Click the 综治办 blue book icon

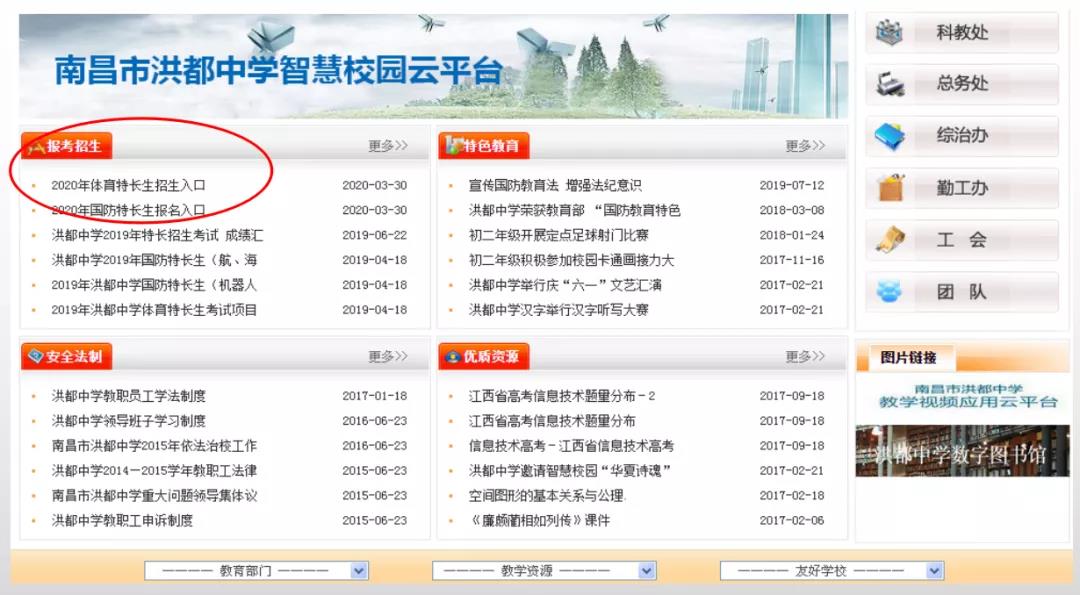889,136
